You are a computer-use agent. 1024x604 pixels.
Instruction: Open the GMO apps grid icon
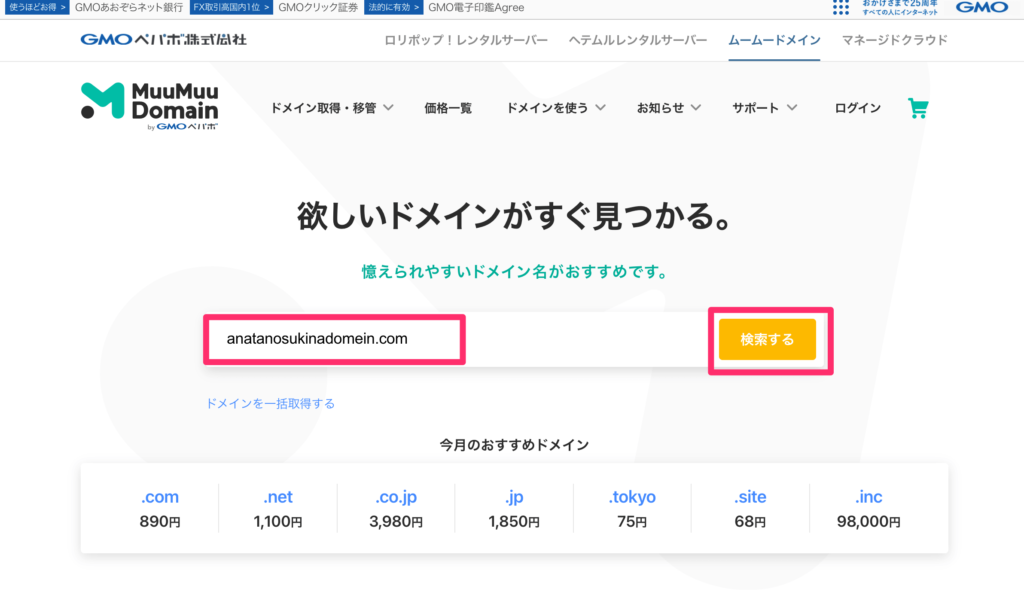tap(841, 8)
